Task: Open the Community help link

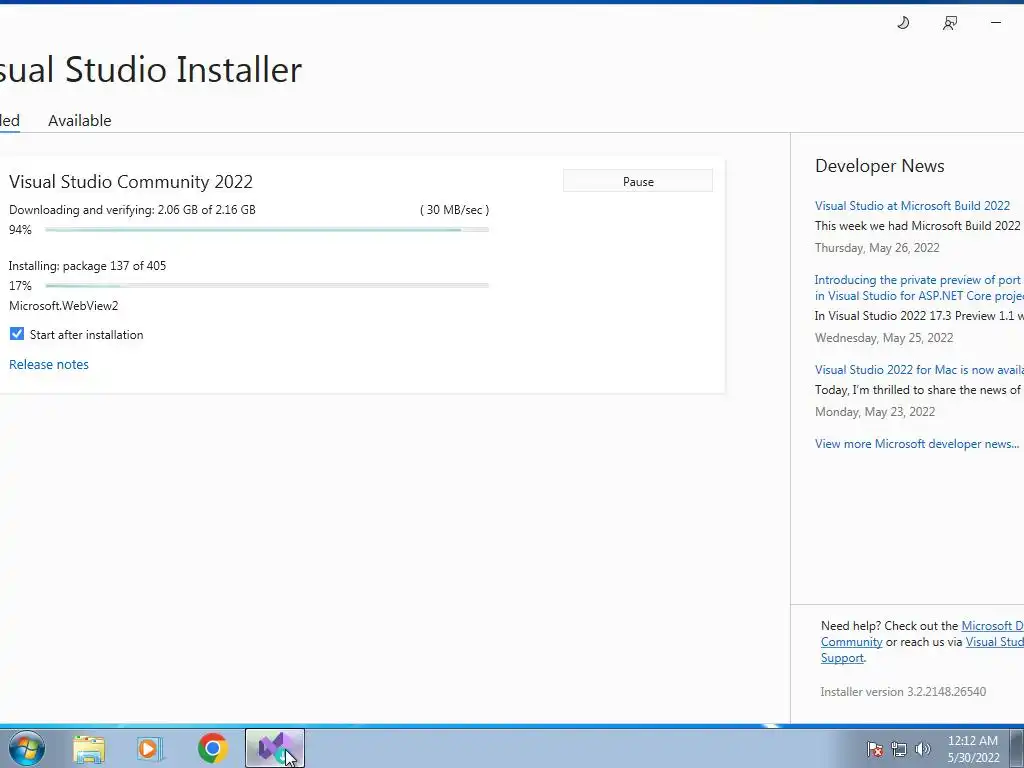Action: pyautogui.click(x=852, y=642)
